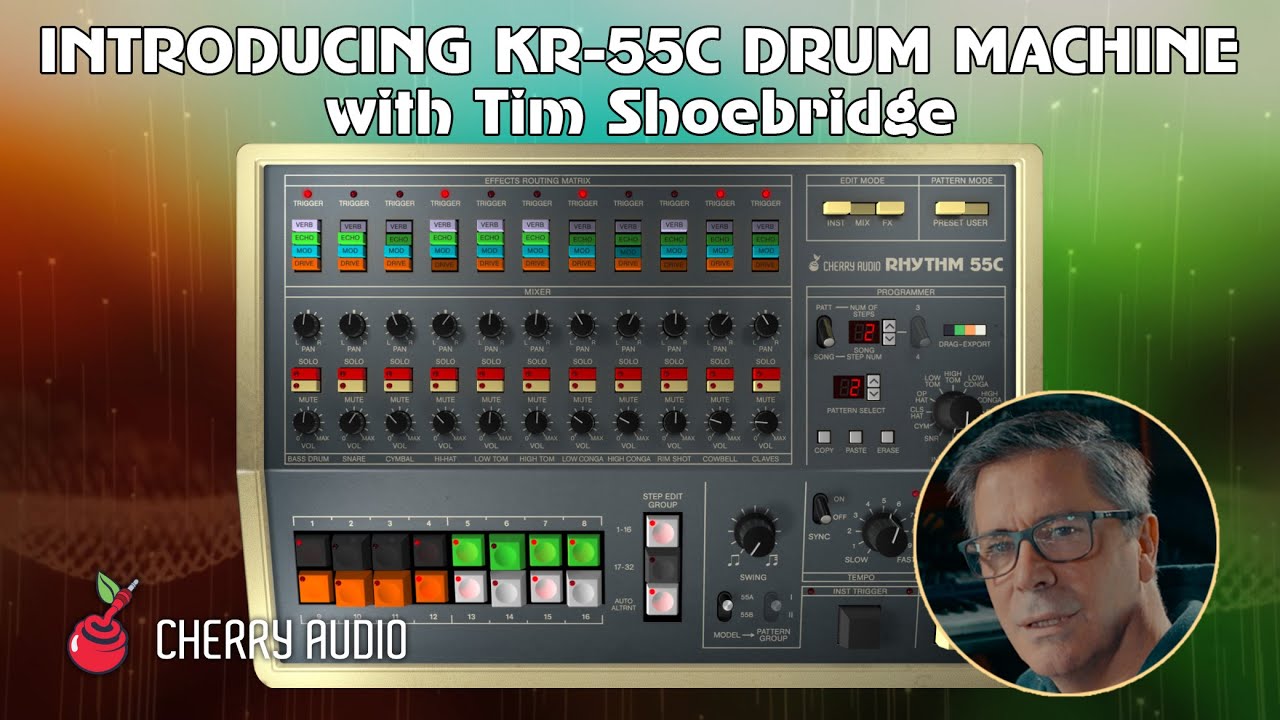
Task: Toggle orange step 9 button
Action: 314,587
